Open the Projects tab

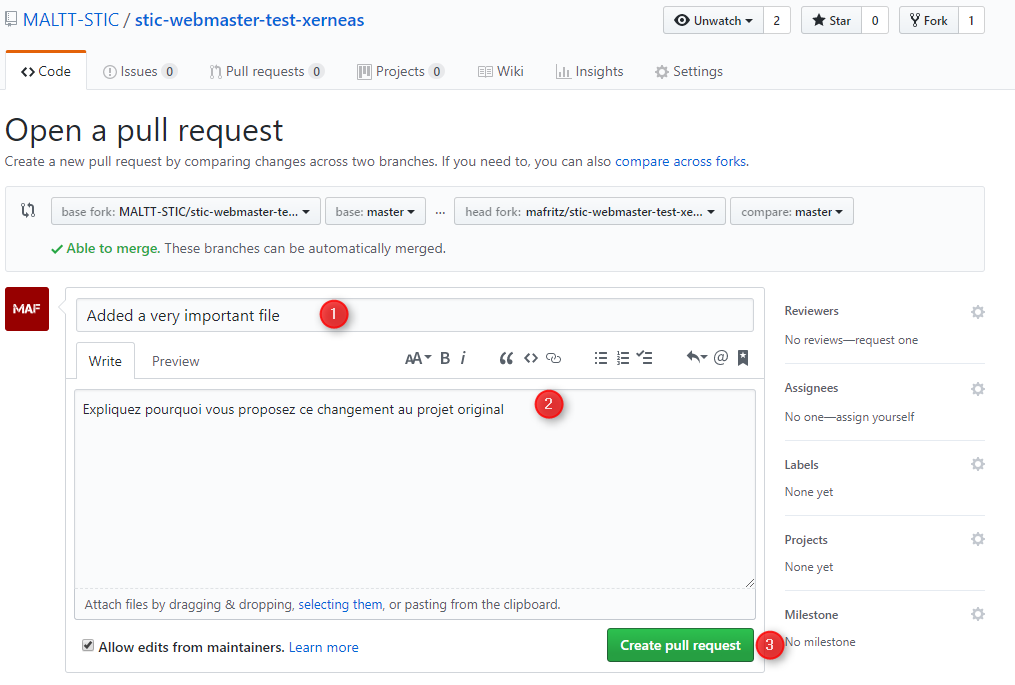[x=401, y=71]
